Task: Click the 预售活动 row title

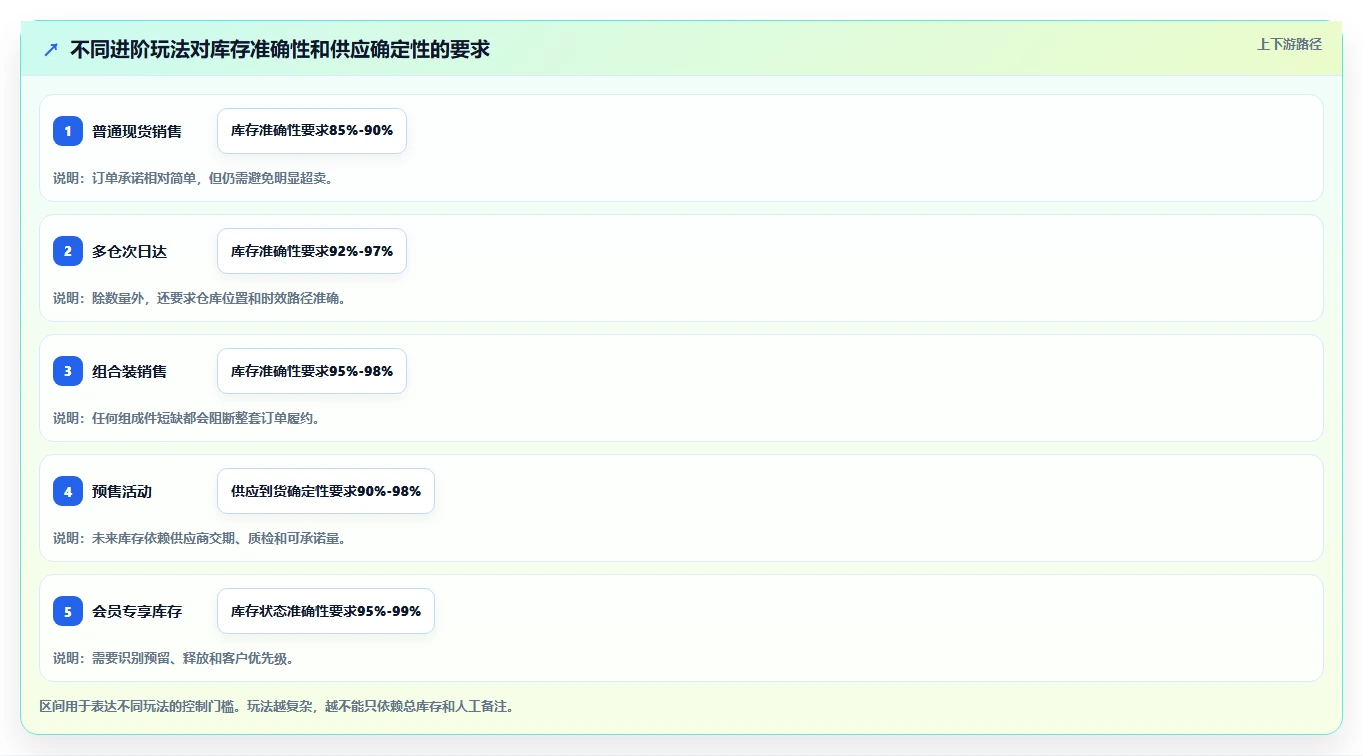Action: coord(122,491)
